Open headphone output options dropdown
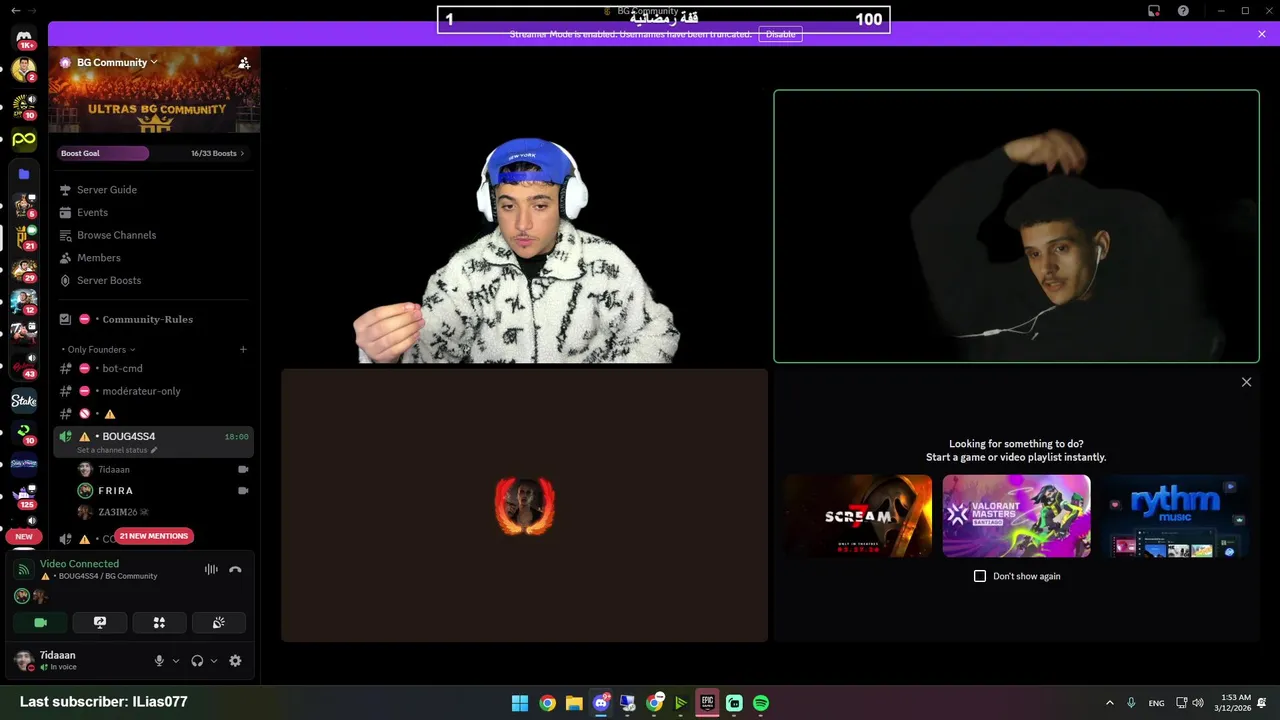The width and height of the screenshot is (1280, 720). coord(214,661)
